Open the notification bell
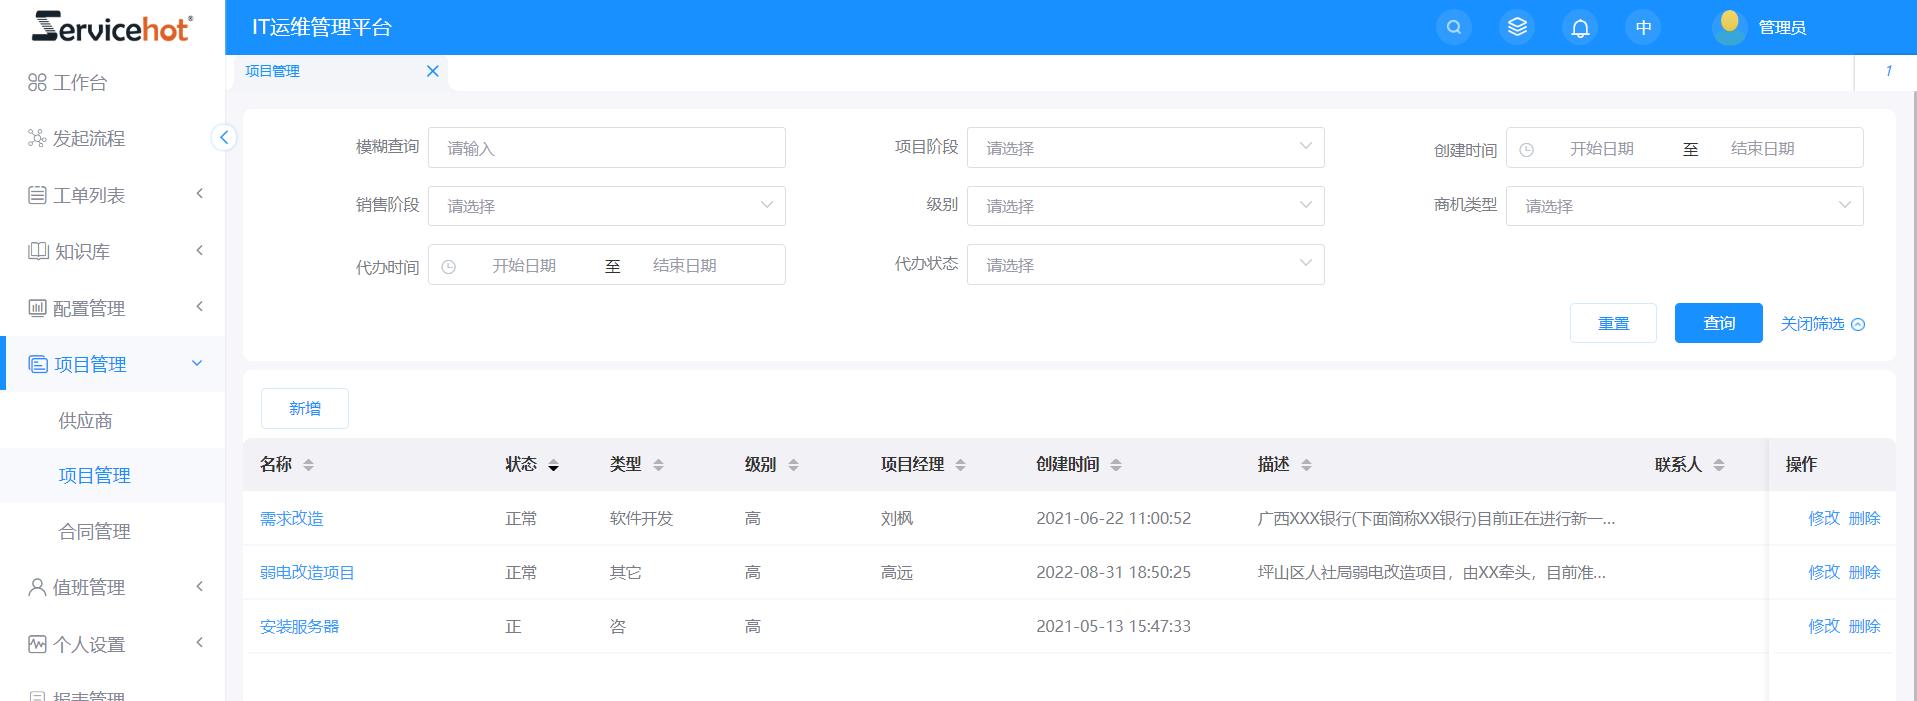Screen dimensions: 1917x701 click(x=1580, y=27)
